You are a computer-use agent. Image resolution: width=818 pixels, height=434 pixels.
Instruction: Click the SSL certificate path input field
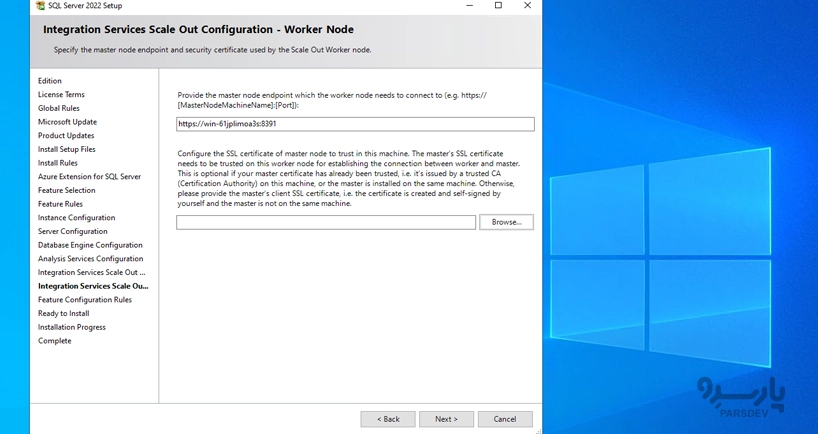(x=326, y=222)
